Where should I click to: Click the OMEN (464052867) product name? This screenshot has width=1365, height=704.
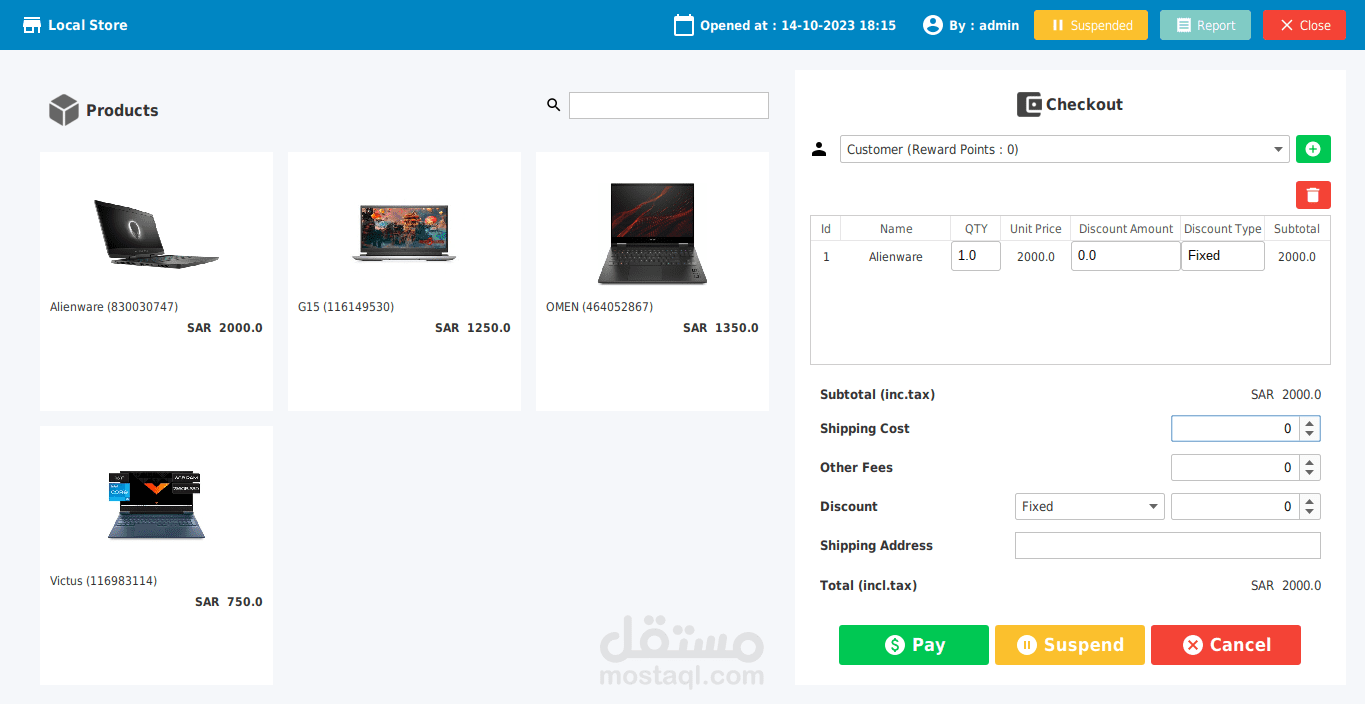599,307
